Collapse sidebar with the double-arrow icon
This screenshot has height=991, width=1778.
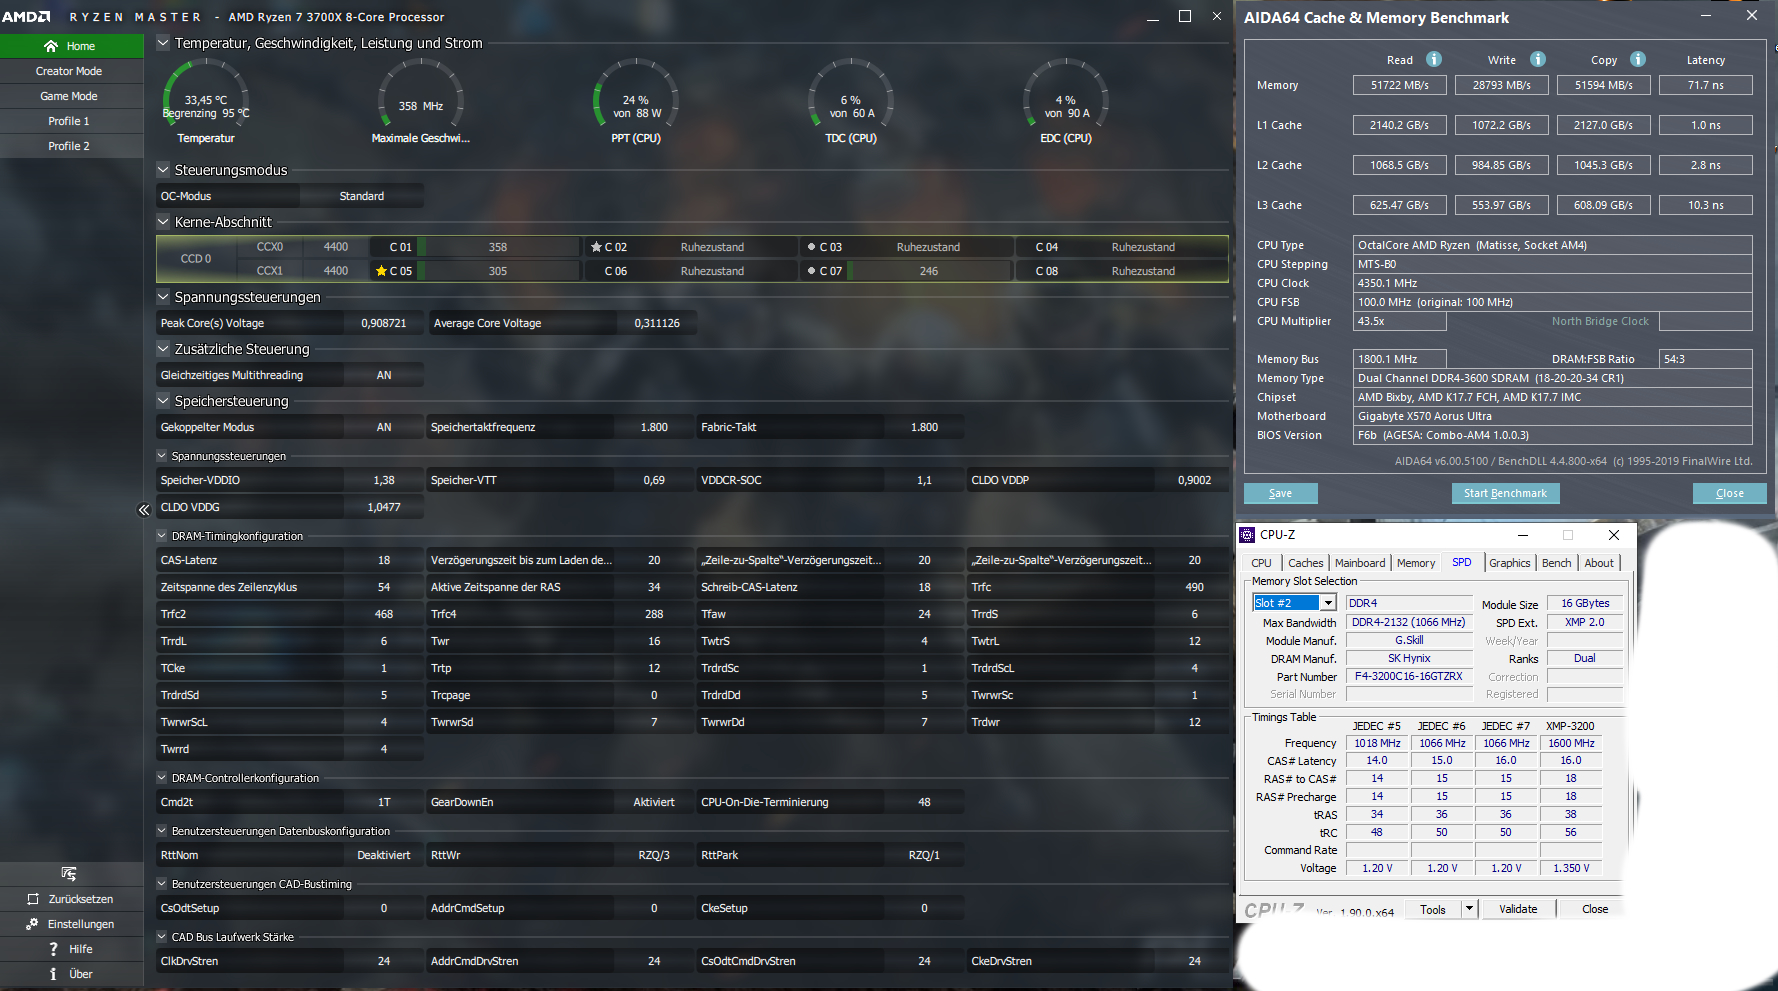143,510
